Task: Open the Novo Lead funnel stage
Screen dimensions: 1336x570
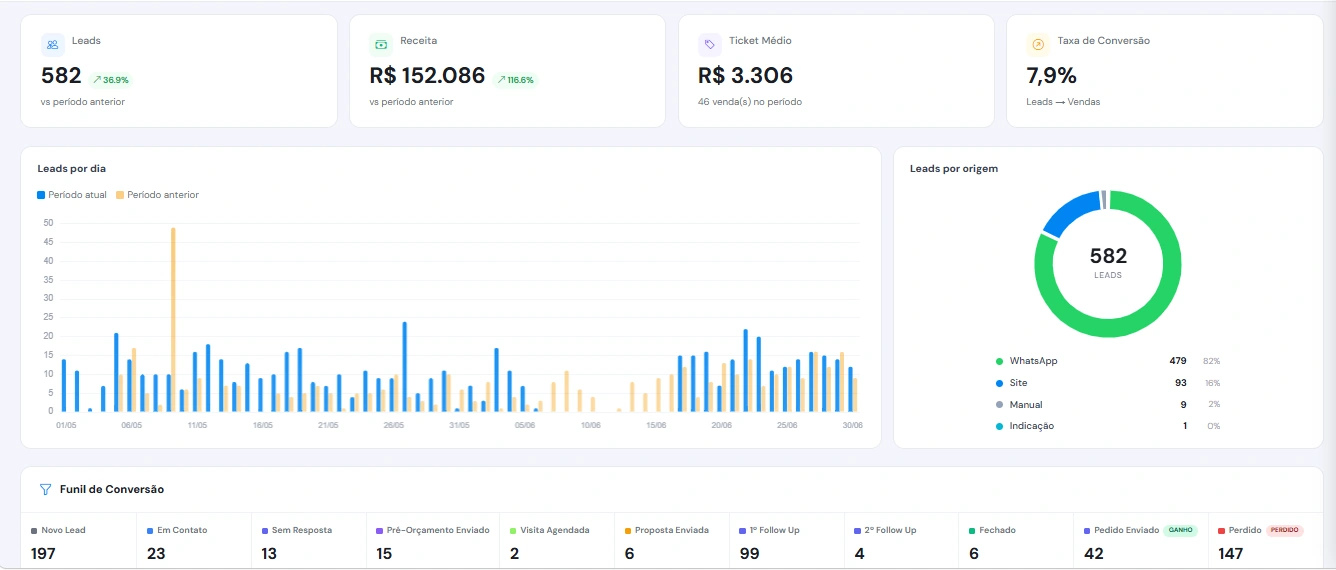Action: pyautogui.click(x=78, y=541)
